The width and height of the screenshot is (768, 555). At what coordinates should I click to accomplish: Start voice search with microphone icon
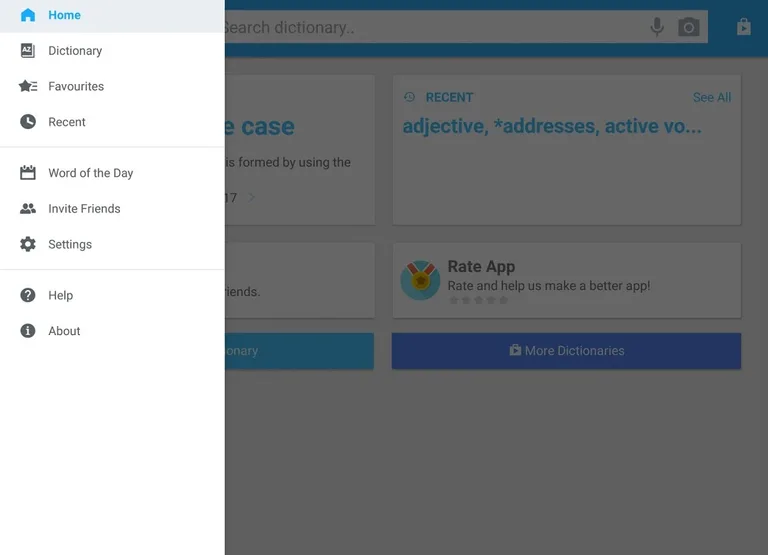657,27
